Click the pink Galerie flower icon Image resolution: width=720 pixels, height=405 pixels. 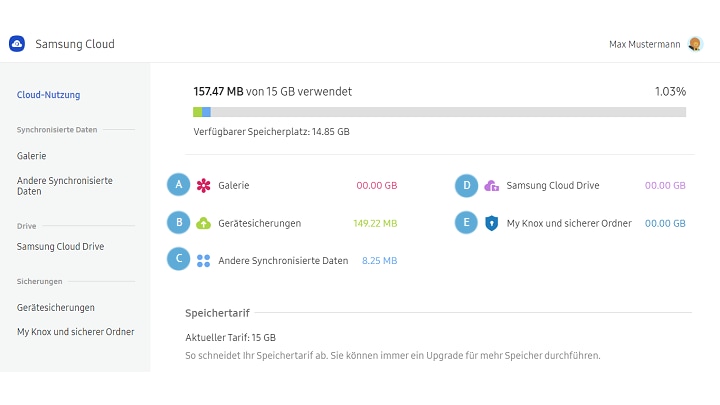click(x=203, y=185)
